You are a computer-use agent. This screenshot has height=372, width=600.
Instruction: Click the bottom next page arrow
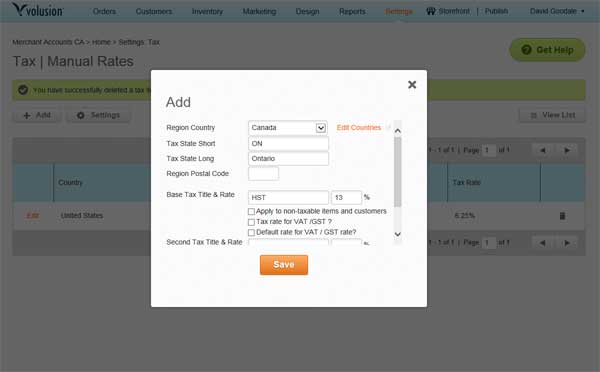click(x=567, y=243)
